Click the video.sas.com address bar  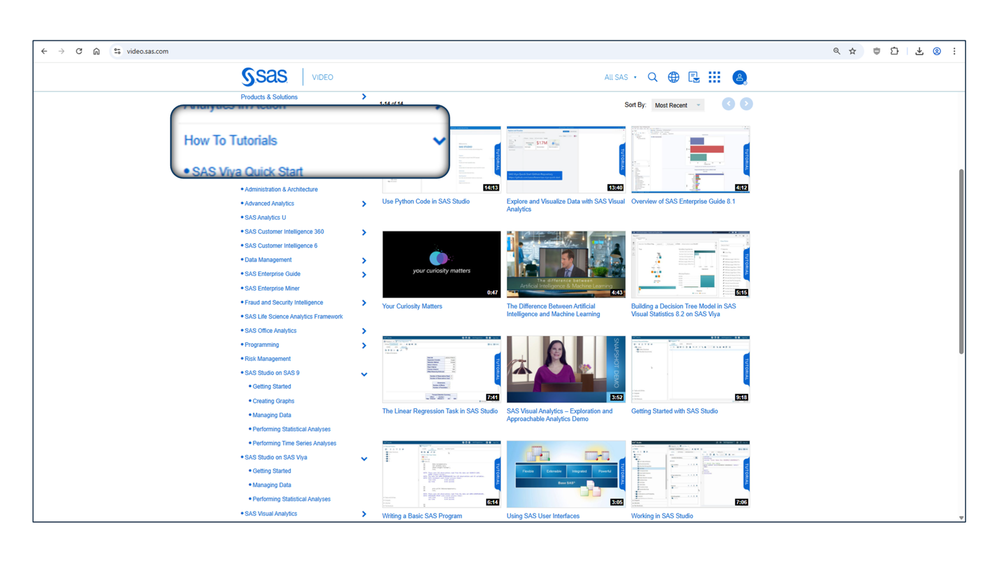(471, 52)
